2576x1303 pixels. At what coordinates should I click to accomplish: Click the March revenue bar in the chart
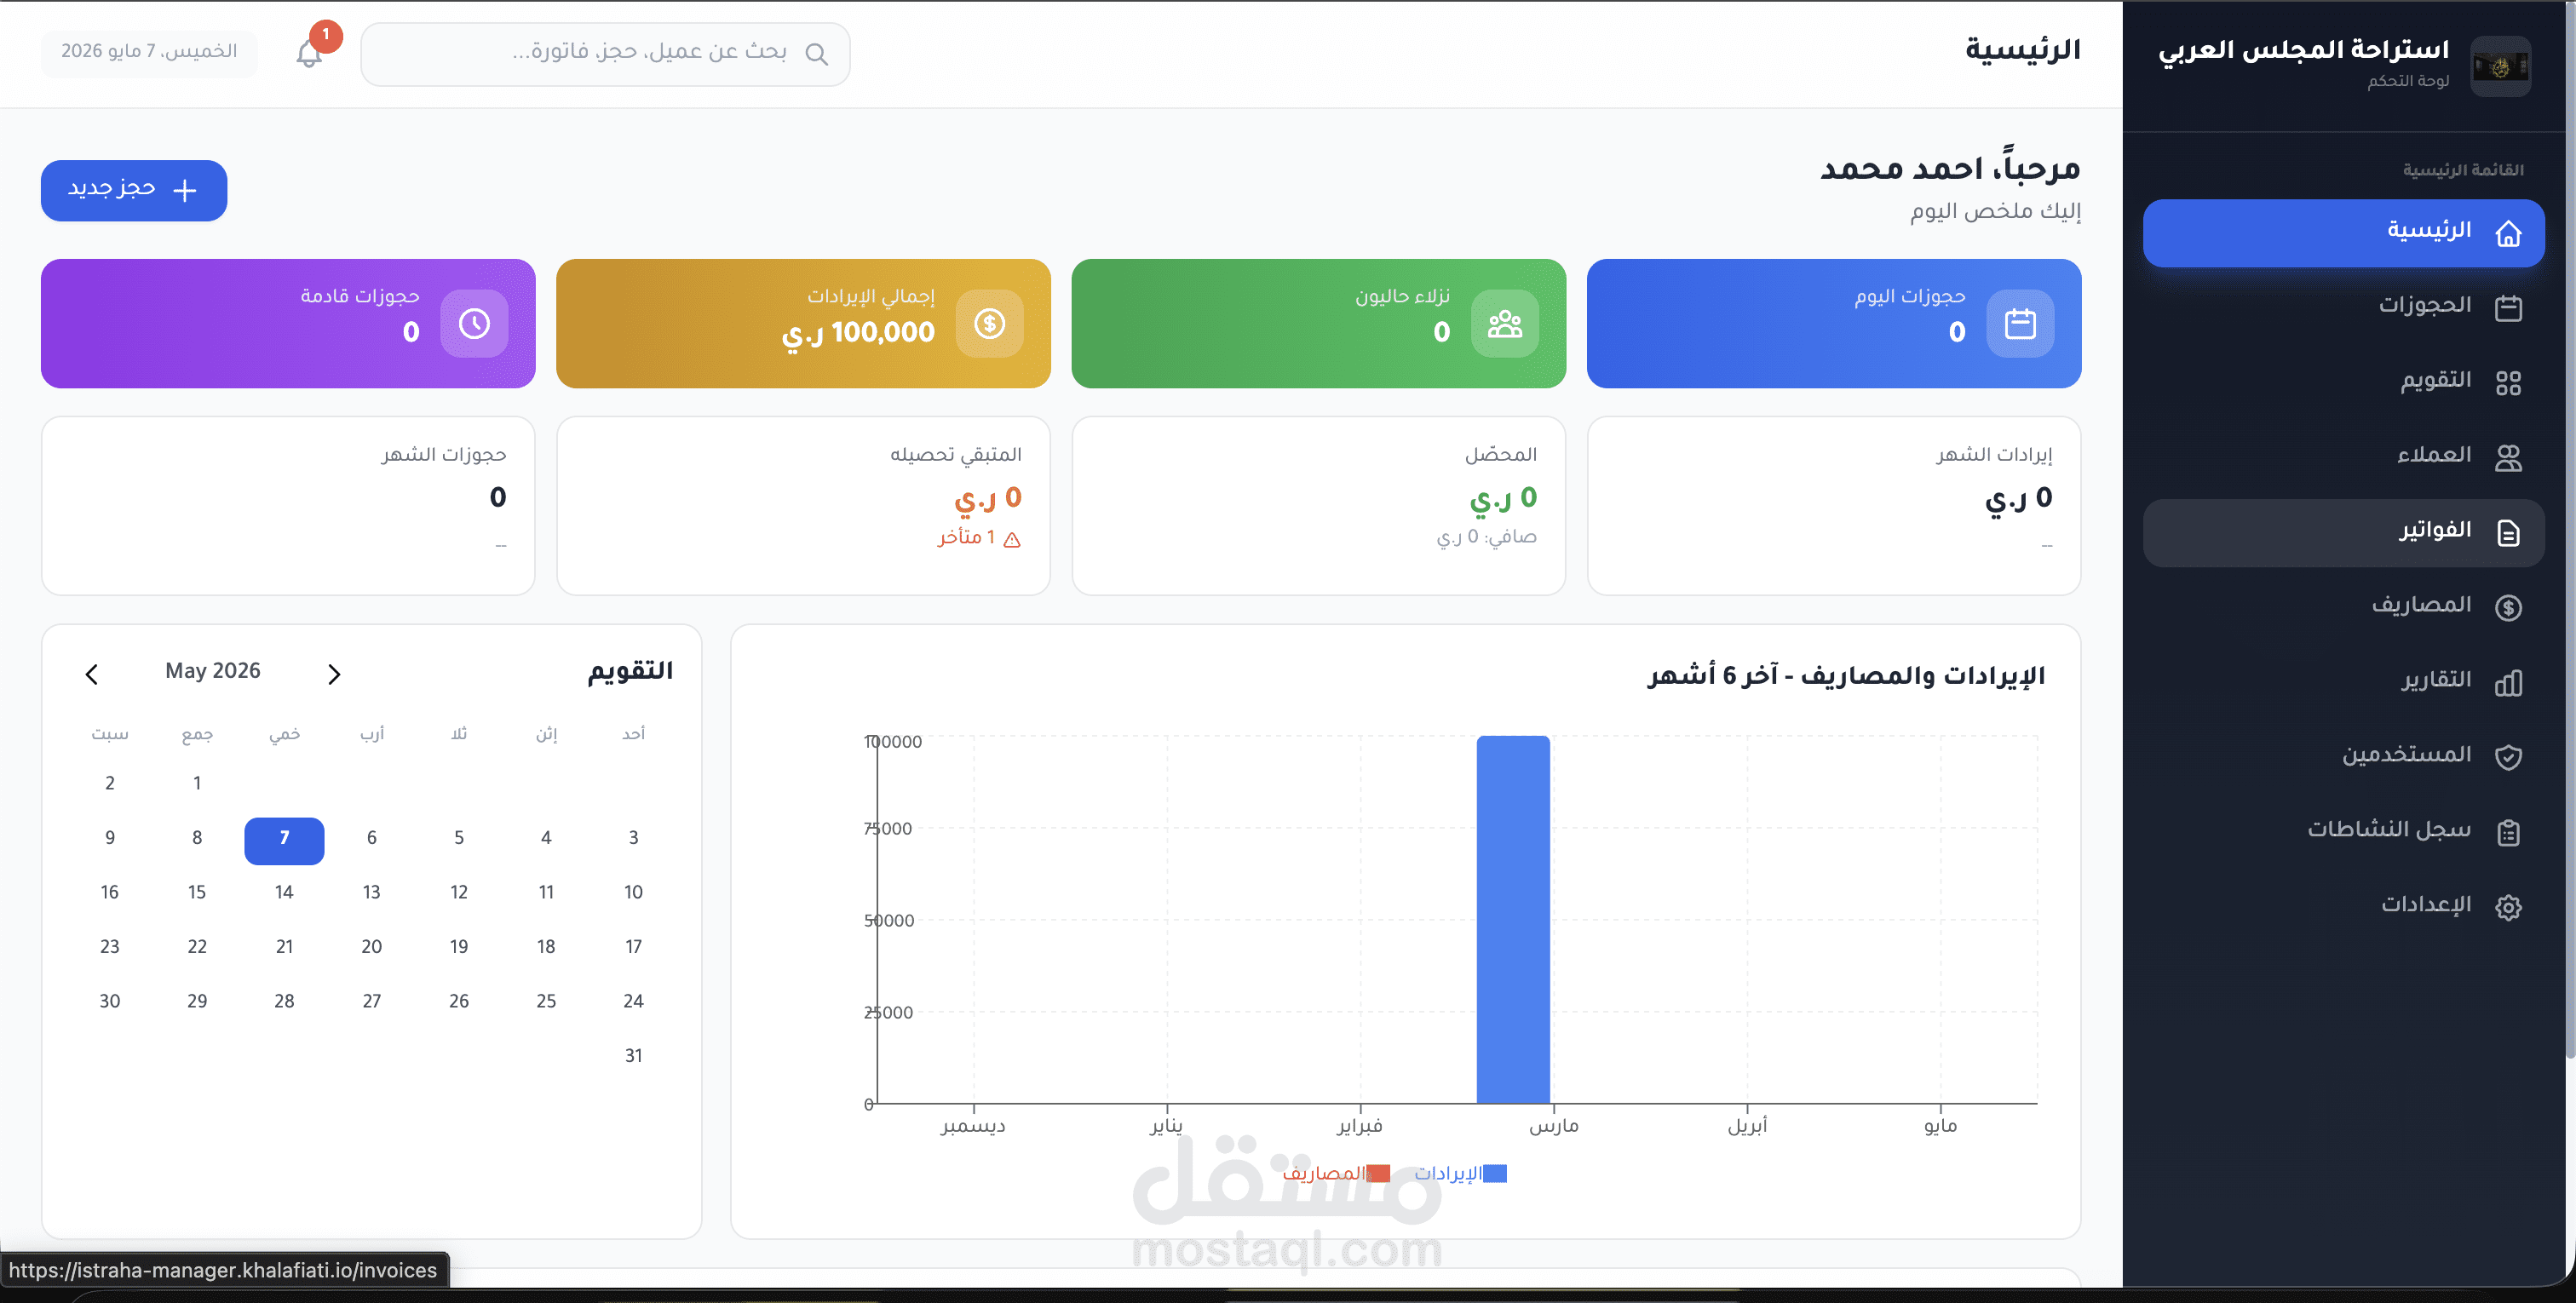1513,919
